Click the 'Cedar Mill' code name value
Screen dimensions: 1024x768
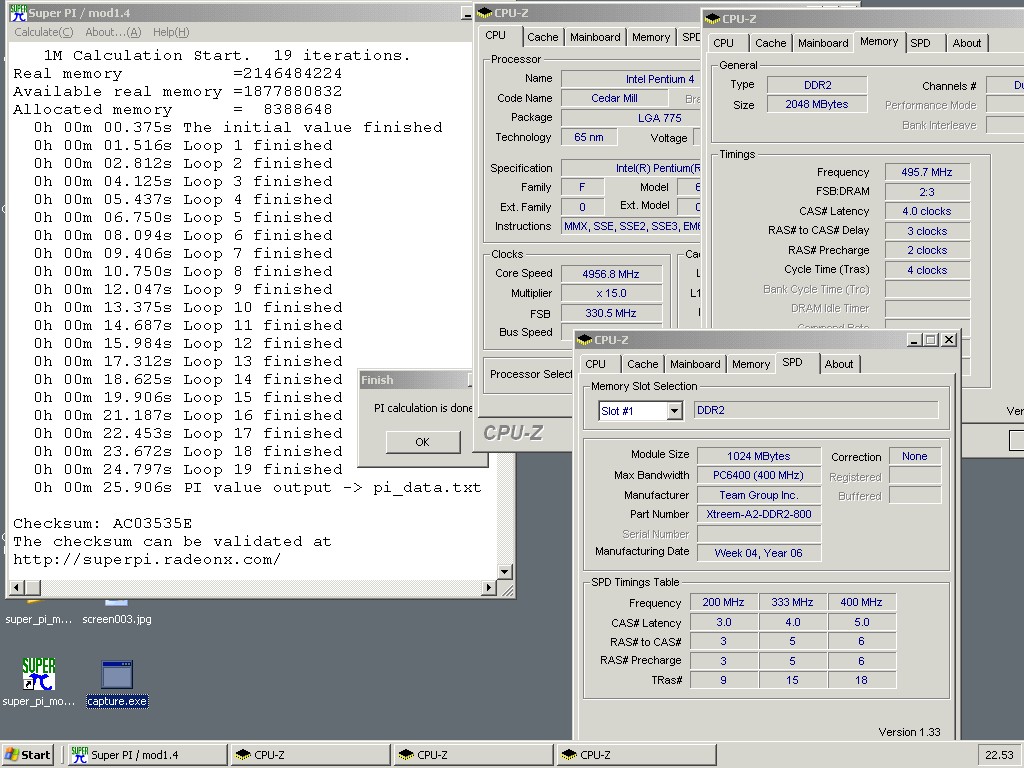614,98
